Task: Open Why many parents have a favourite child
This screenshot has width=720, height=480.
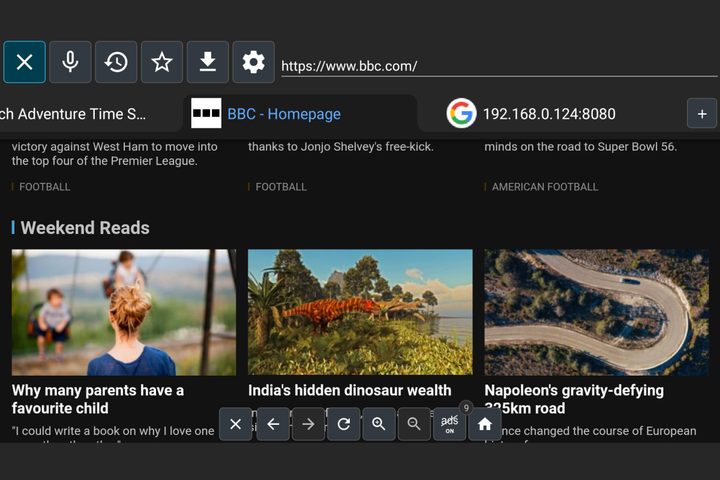Action: [x=98, y=399]
